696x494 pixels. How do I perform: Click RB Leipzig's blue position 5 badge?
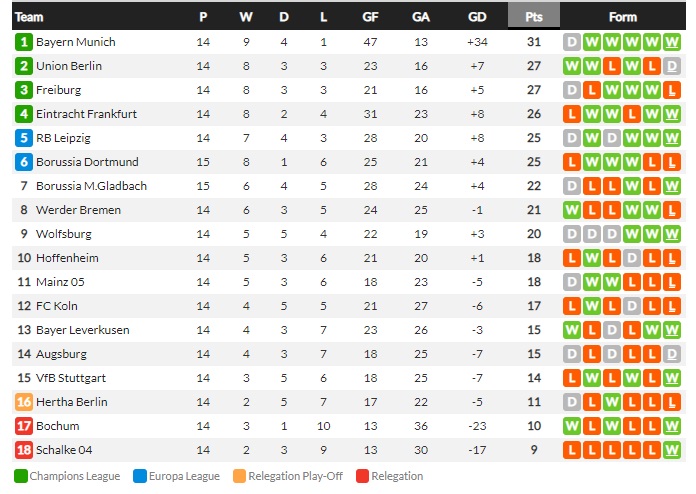tap(24, 138)
